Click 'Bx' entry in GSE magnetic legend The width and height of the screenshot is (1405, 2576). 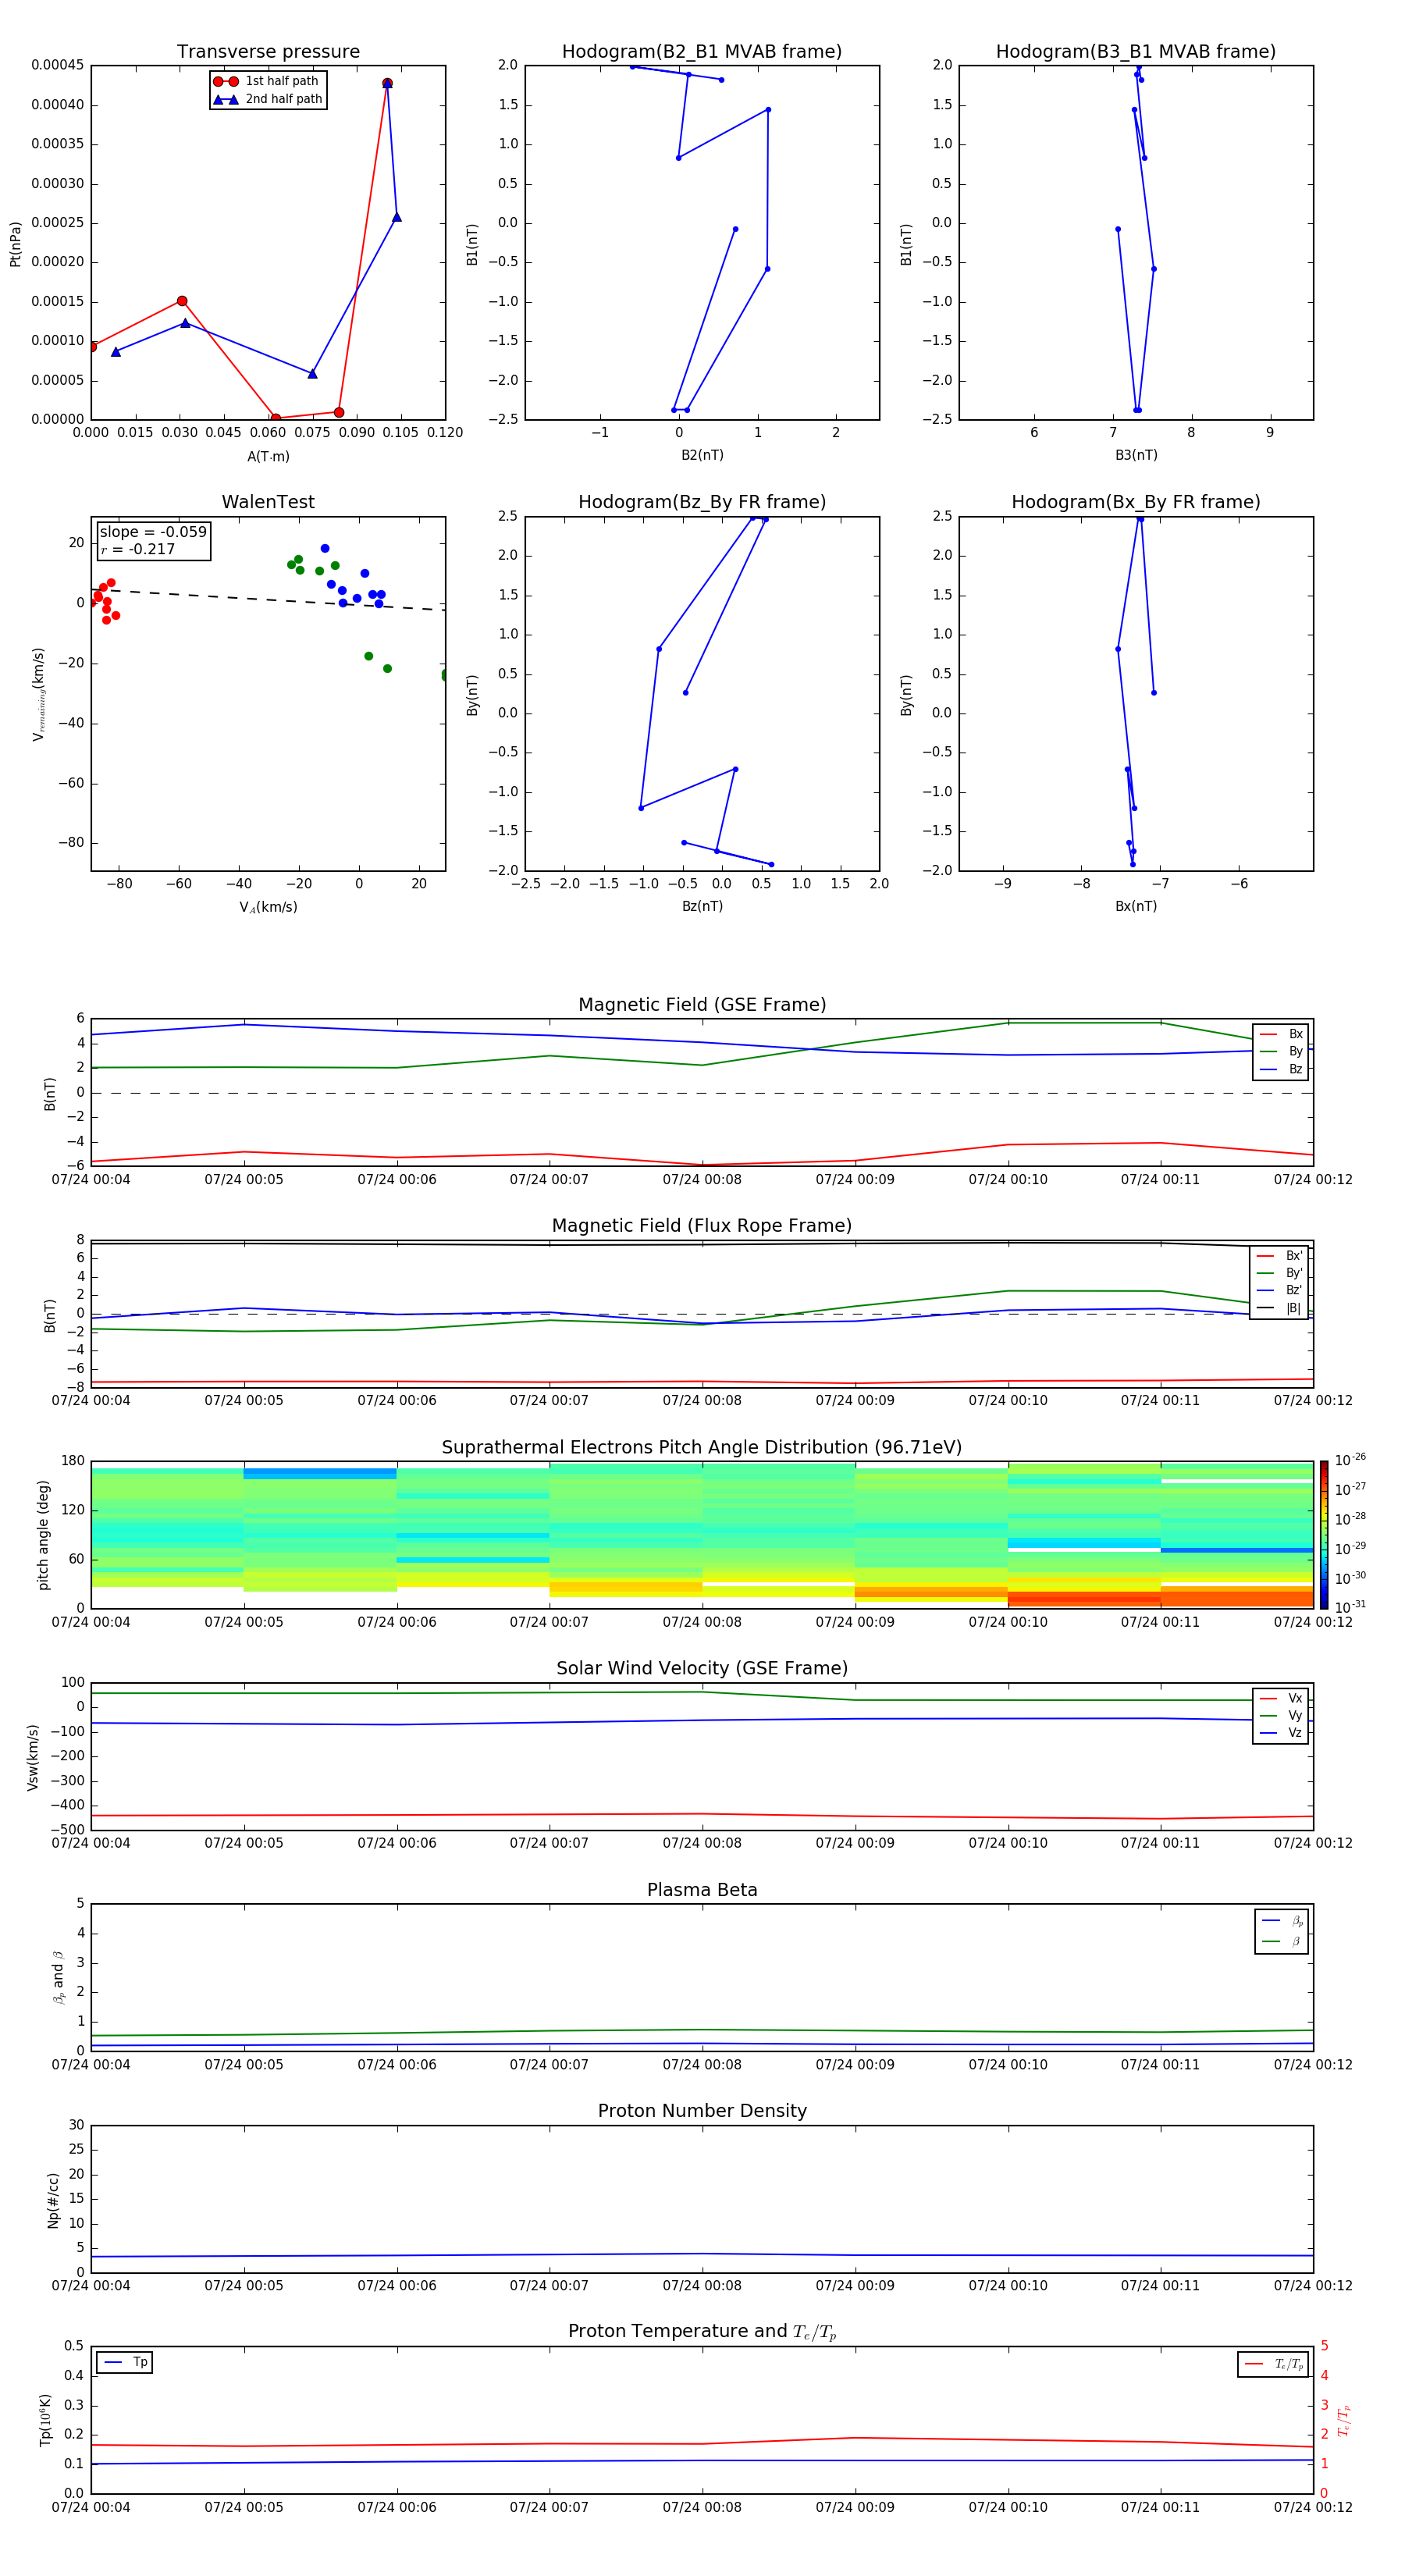click(x=1282, y=1035)
